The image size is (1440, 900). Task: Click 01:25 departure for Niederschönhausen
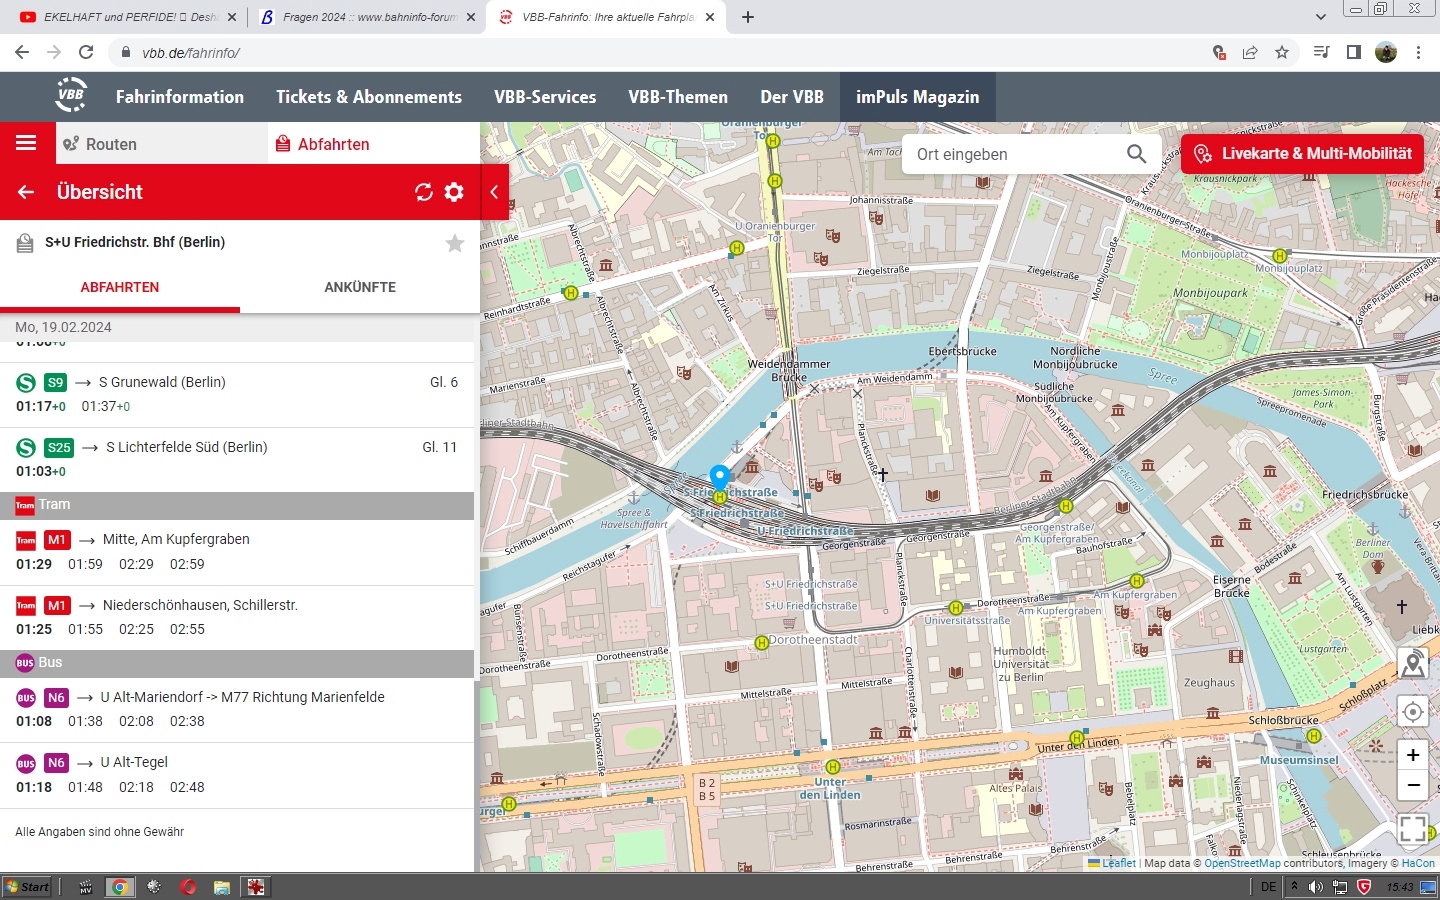click(34, 629)
